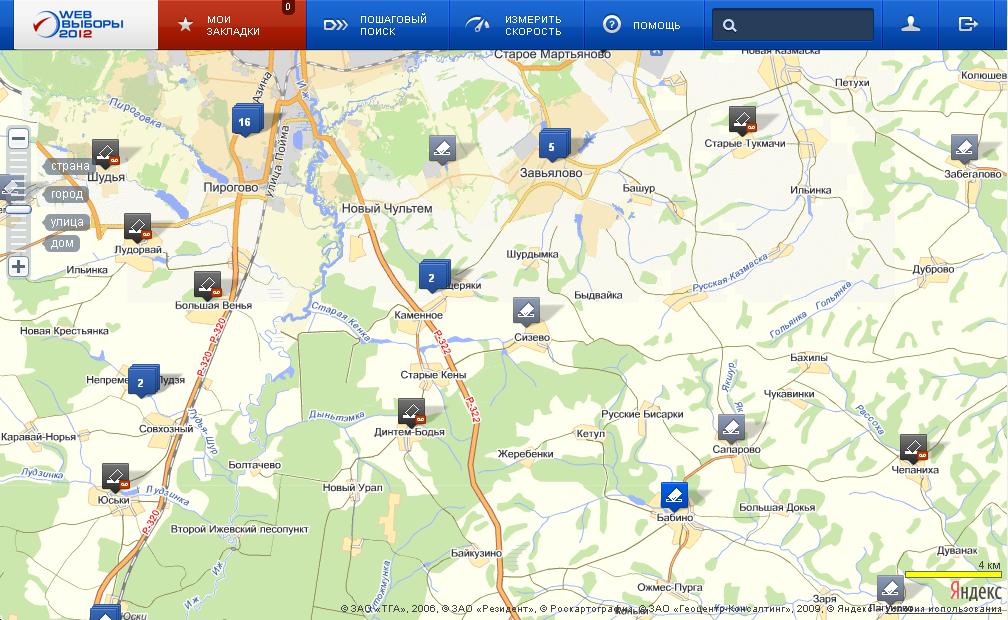Click the Петухи village label
The image size is (1008, 620).
pos(852,83)
